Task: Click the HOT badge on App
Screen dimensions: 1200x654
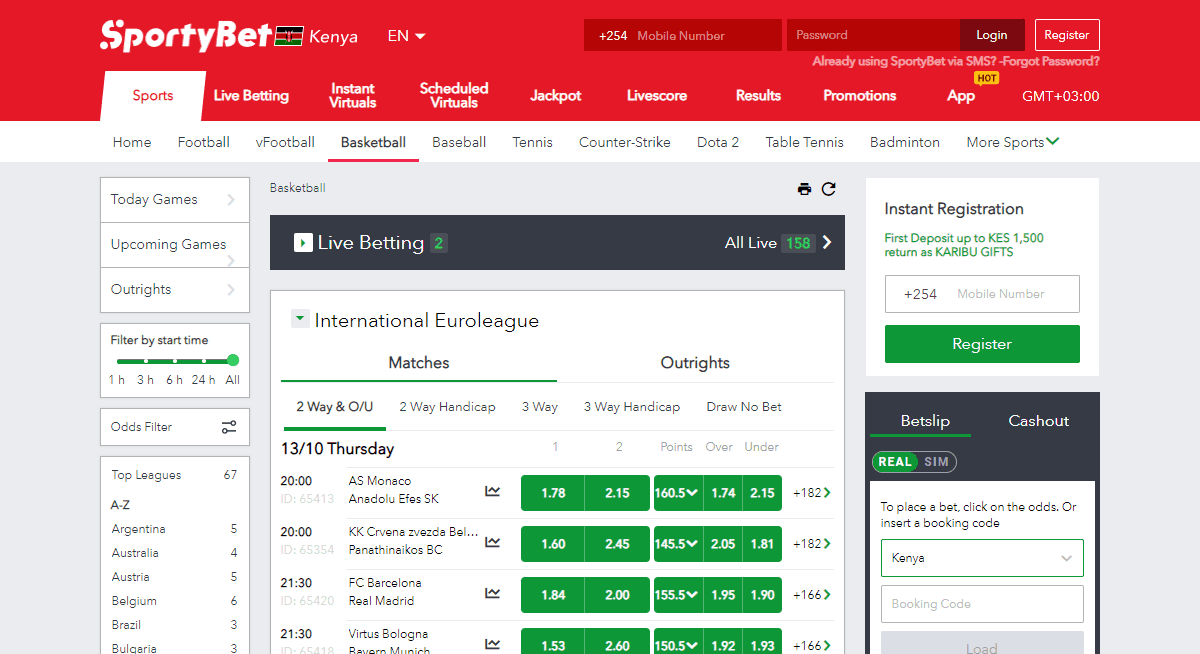Action: pos(987,78)
